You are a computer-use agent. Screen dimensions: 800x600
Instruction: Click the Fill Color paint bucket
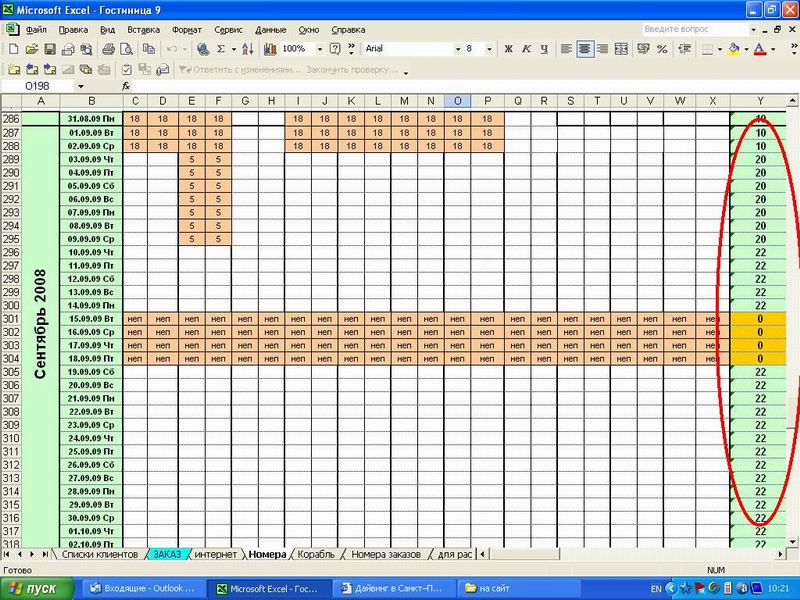coord(734,48)
